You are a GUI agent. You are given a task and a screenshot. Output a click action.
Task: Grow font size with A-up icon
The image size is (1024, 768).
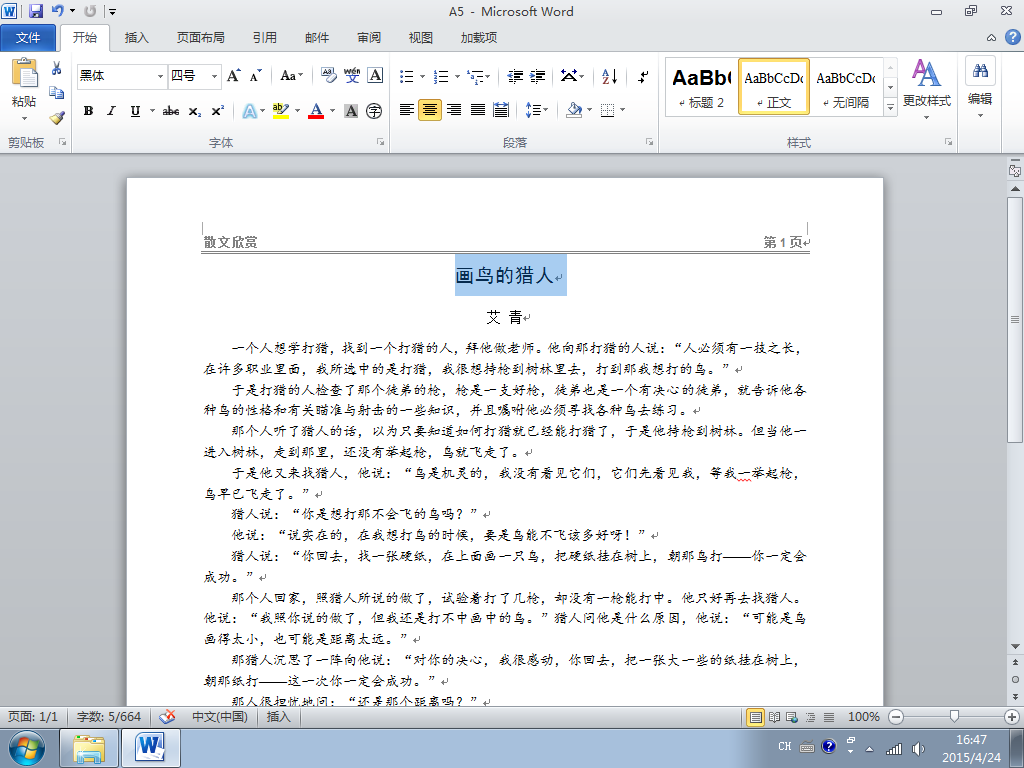pyautogui.click(x=234, y=76)
